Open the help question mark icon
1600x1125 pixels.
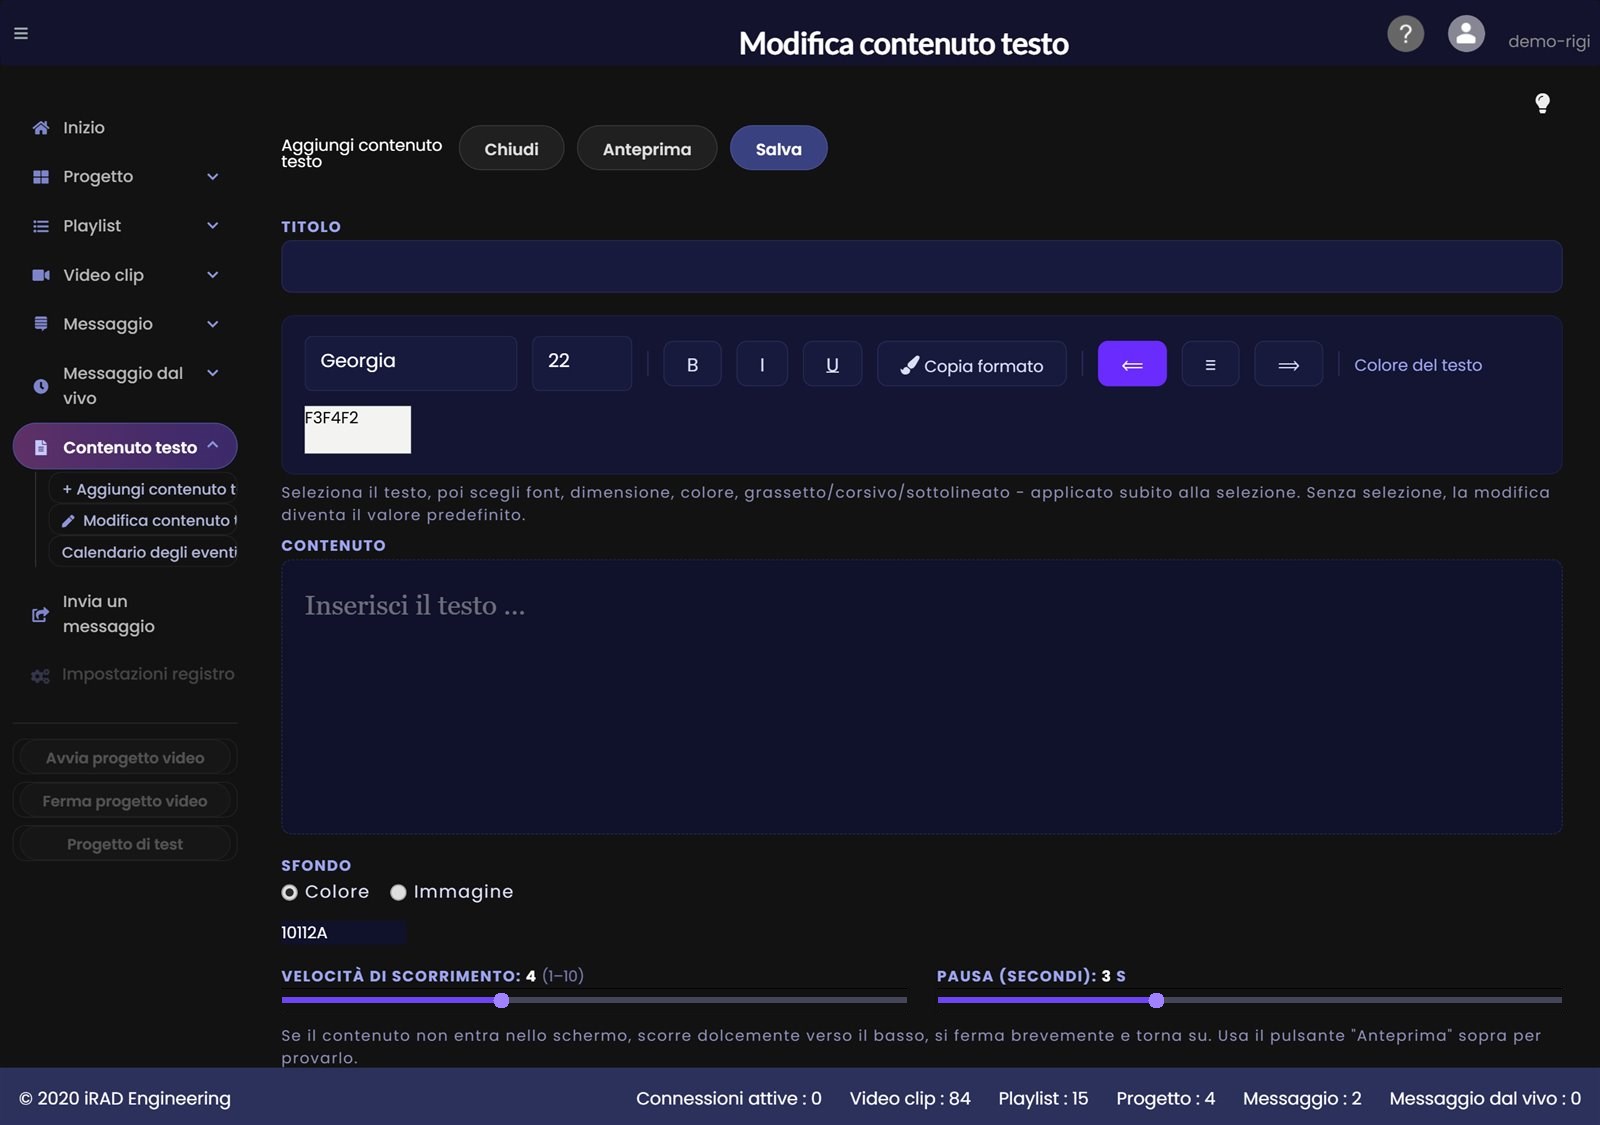pos(1405,34)
